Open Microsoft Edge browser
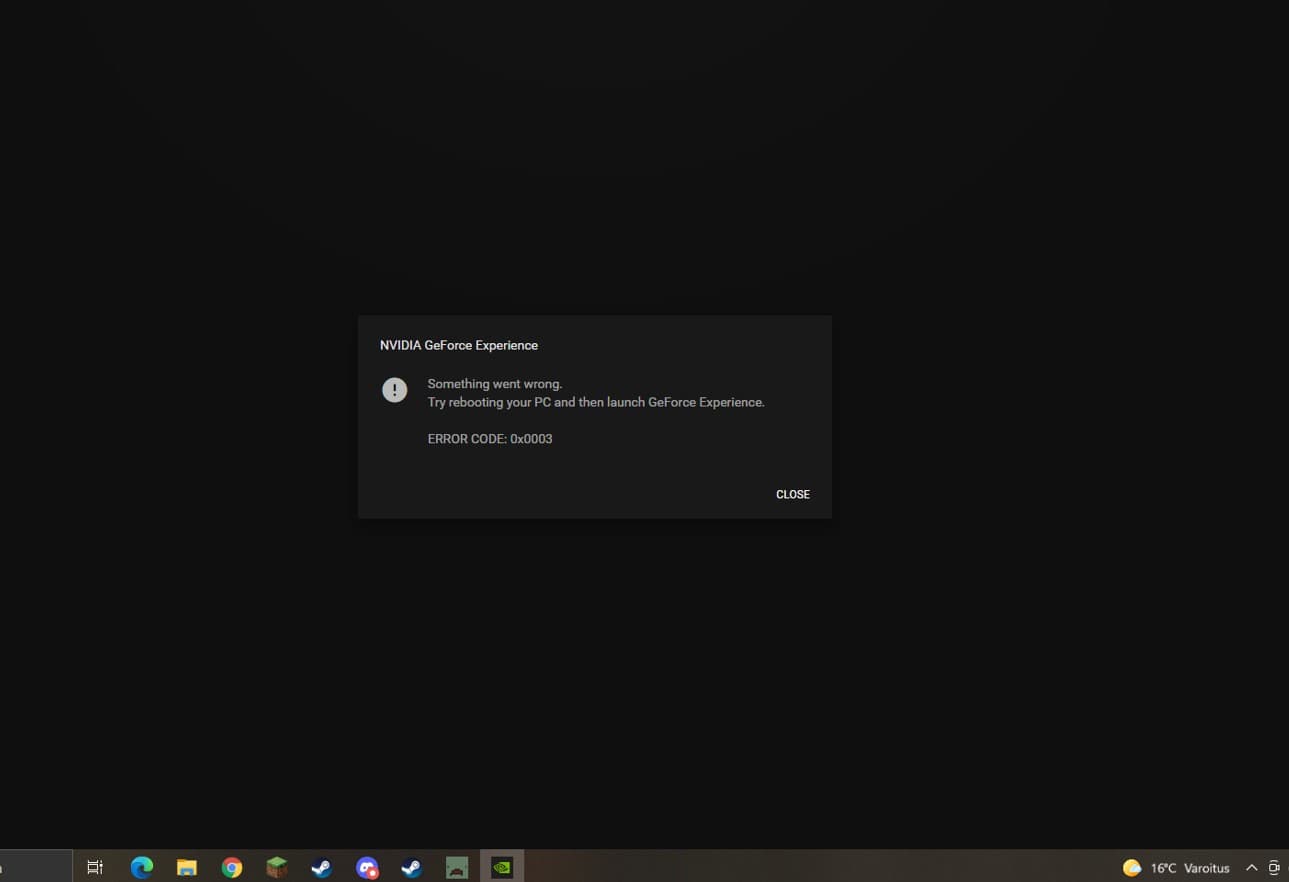 (140, 867)
